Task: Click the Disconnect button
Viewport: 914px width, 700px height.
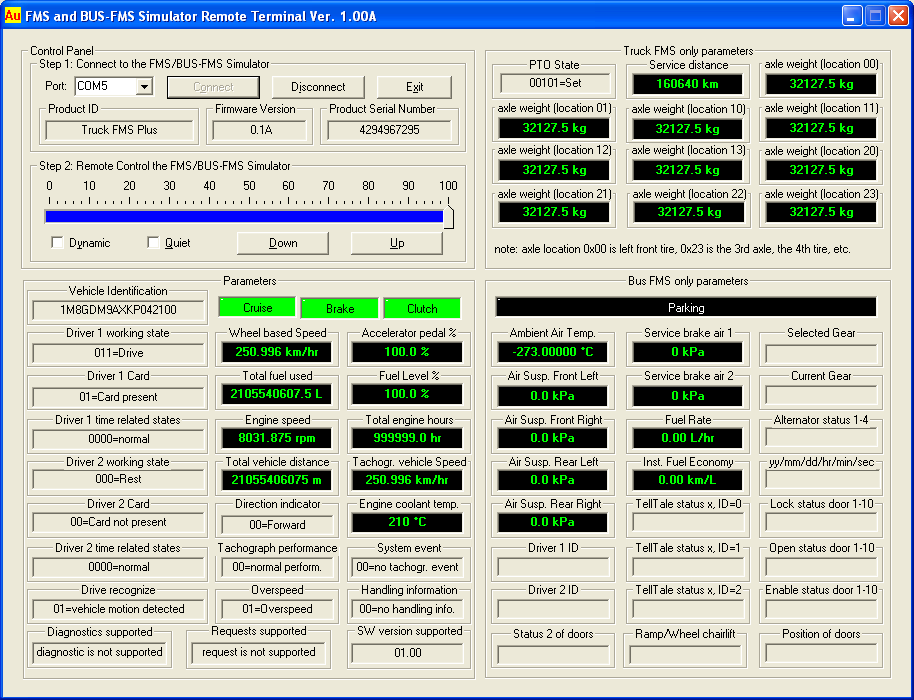Action: (318, 87)
